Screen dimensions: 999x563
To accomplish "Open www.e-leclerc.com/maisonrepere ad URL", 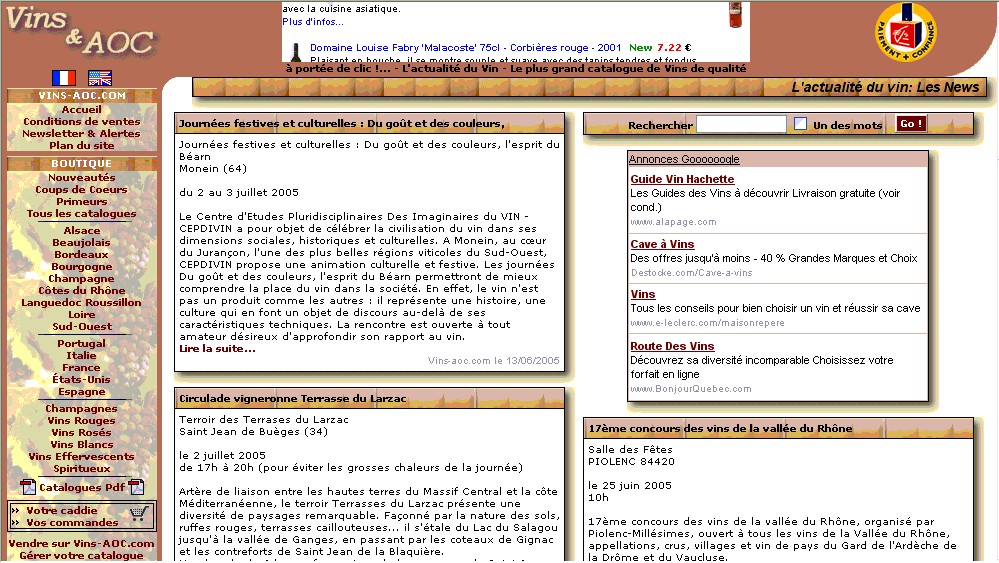I will pos(707,323).
